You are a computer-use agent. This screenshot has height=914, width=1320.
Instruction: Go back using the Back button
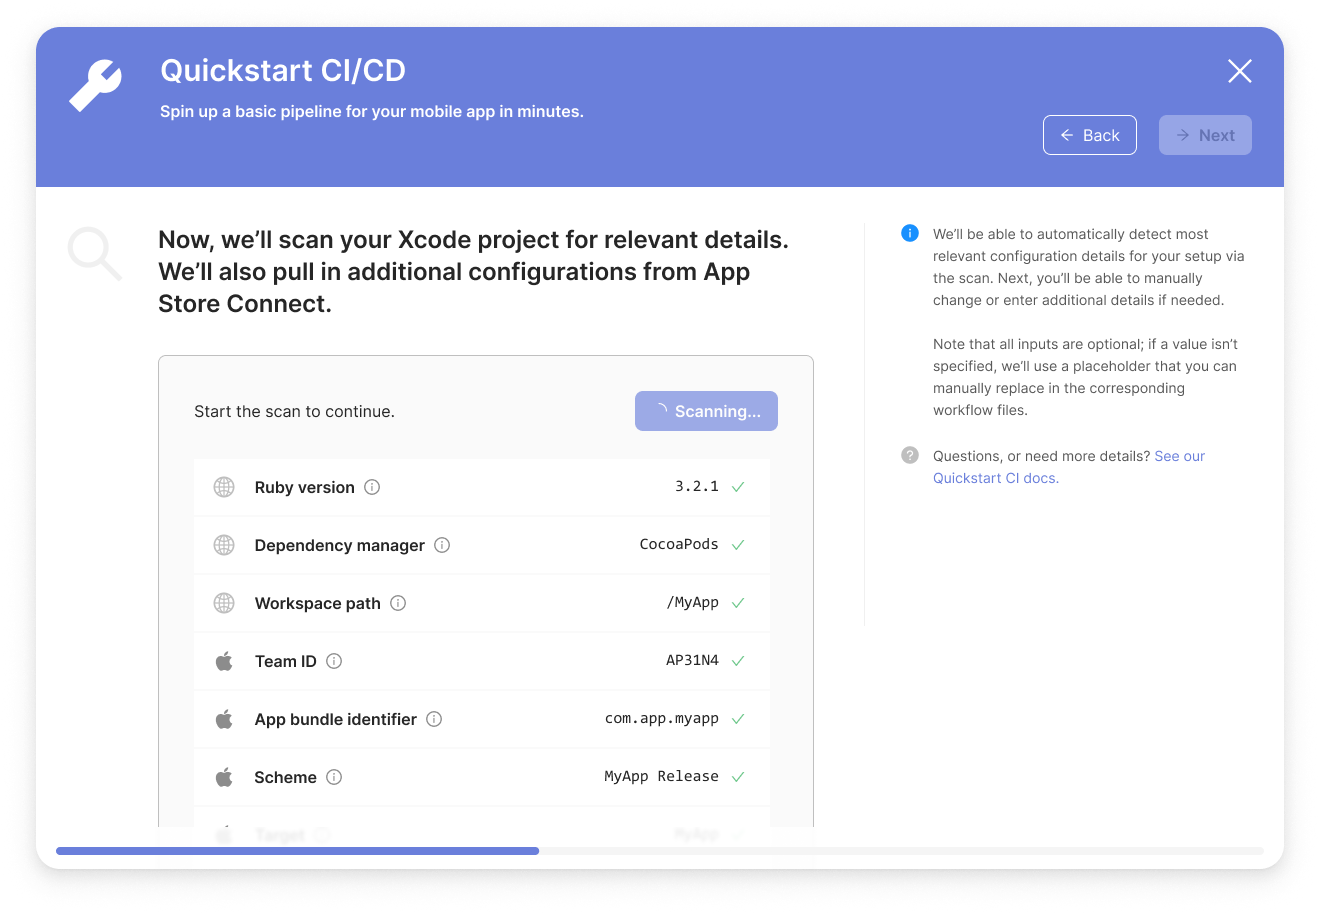point(1089,134)
